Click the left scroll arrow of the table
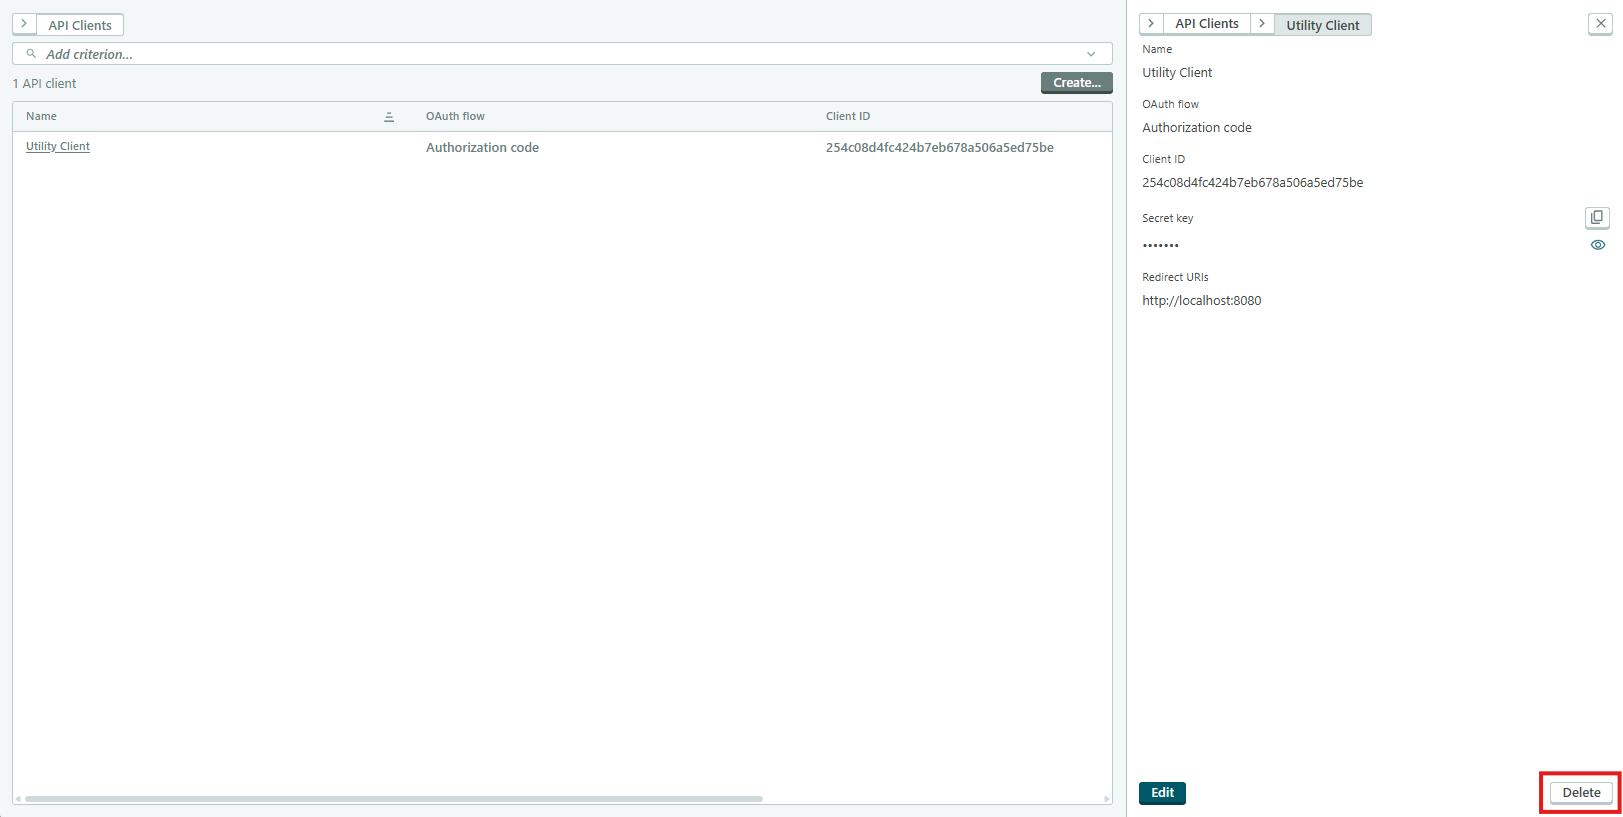This screenshot has height=817, width=1623. click(x=18, y=799)
